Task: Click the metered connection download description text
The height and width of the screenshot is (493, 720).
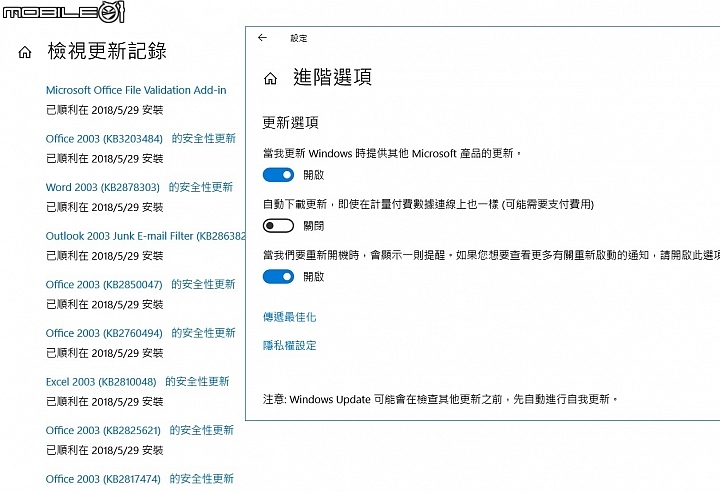Action: coord(428,204)
